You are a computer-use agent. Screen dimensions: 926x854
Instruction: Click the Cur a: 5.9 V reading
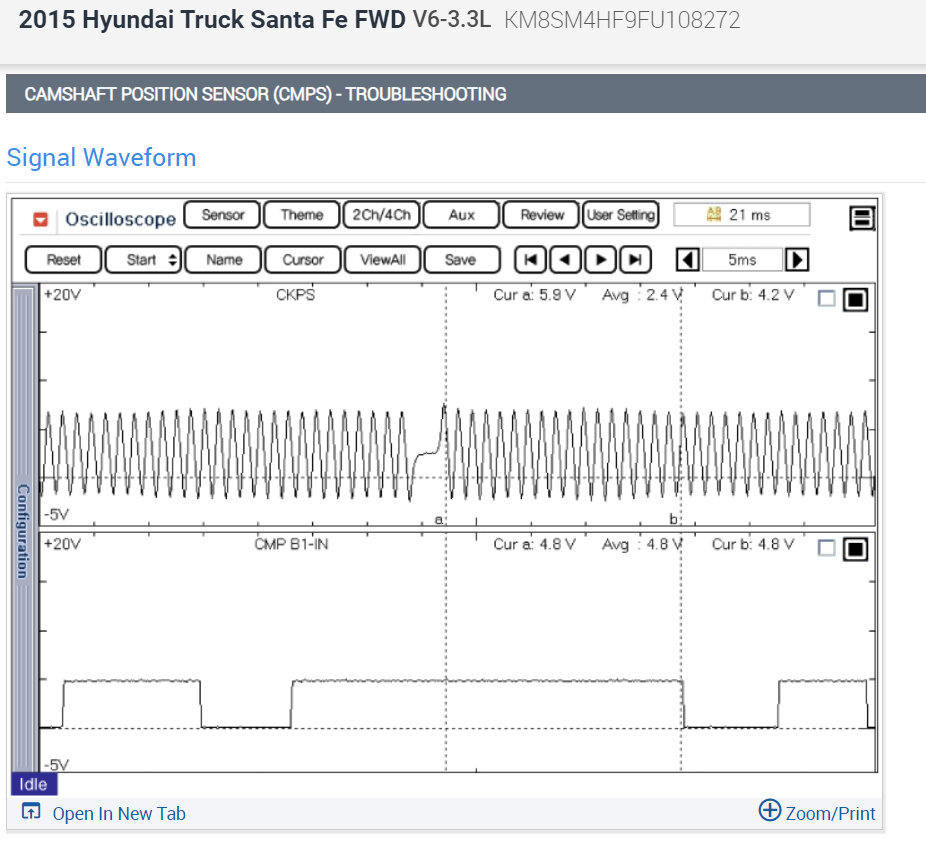[x=534, y=295]
